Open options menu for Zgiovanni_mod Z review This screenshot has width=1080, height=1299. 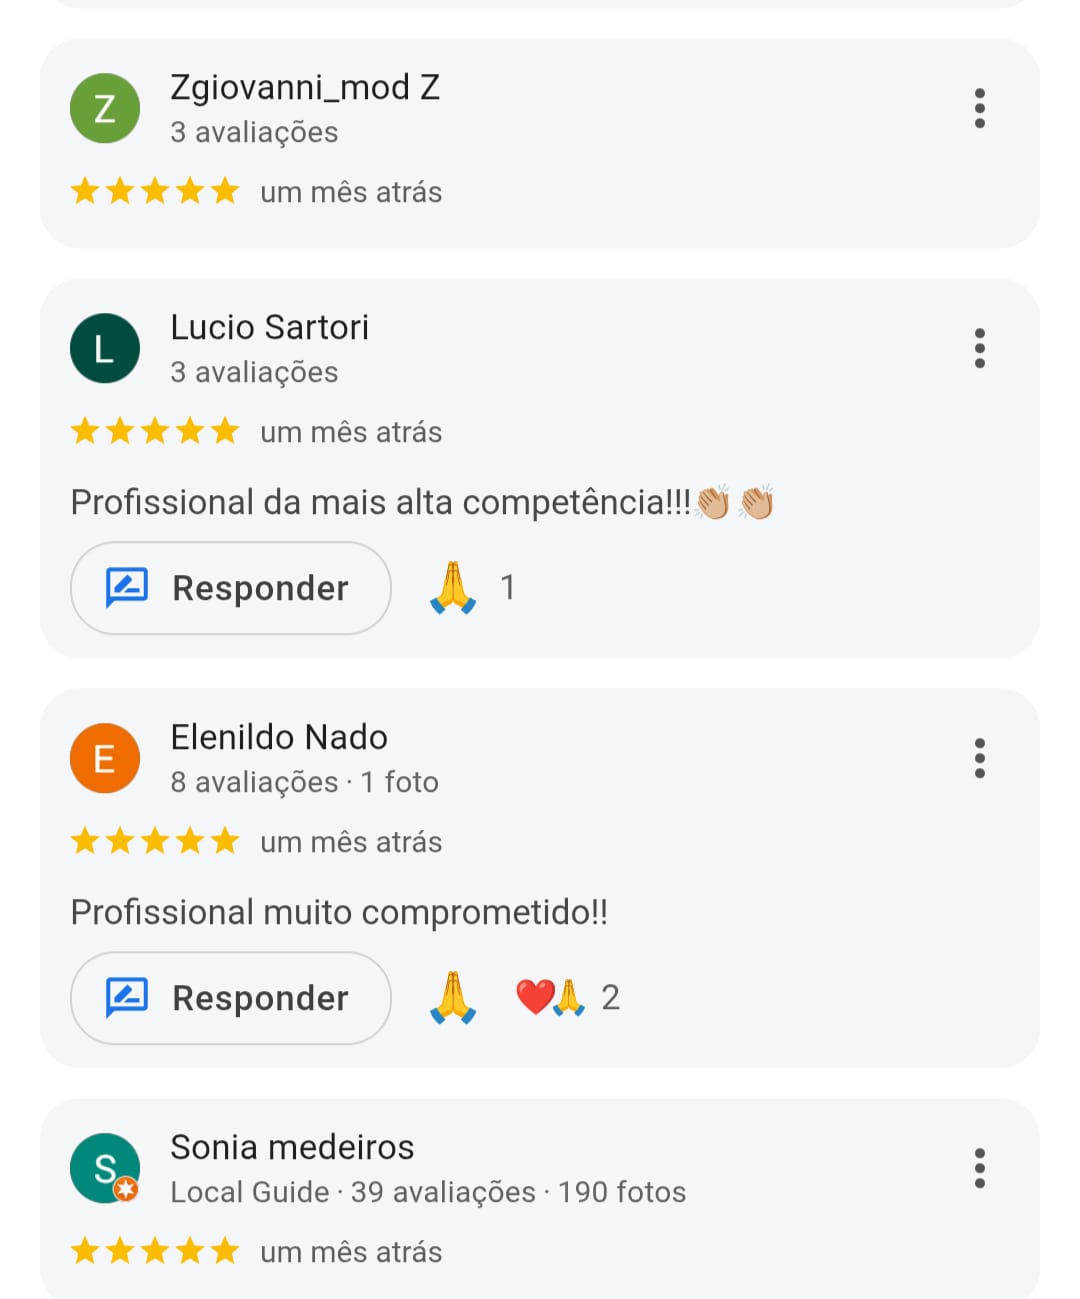coord(980,108)
